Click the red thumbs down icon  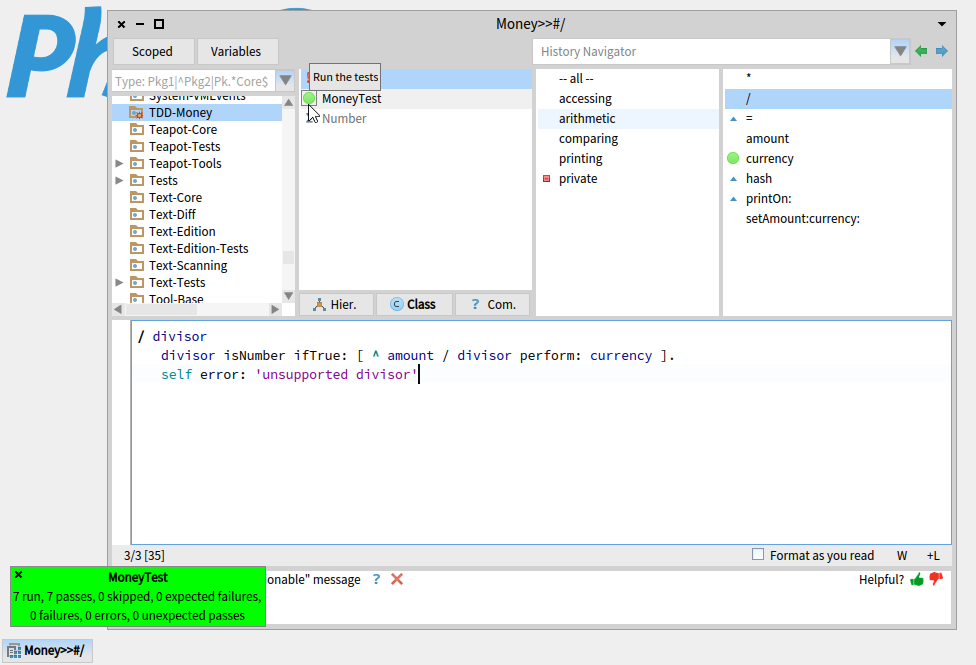936,580
